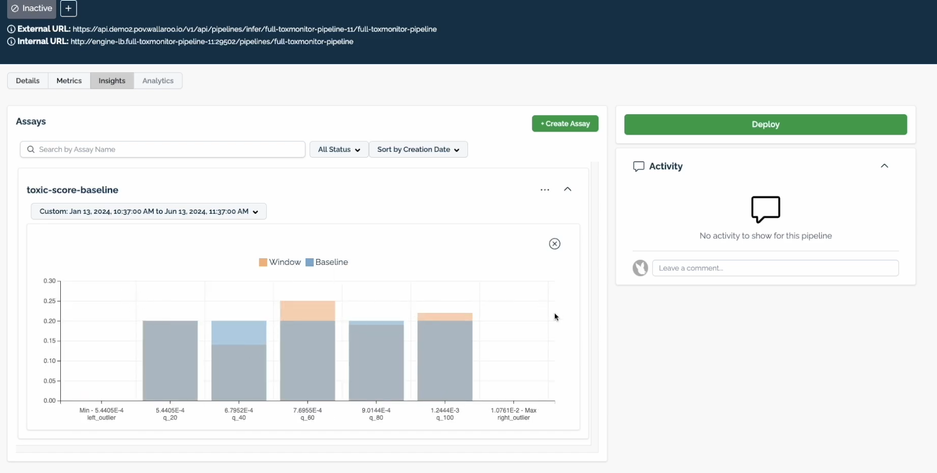Open the Sort by Creation Date dropdown
The width and height of the screenshot is (937, 473).
coord(418,149)
